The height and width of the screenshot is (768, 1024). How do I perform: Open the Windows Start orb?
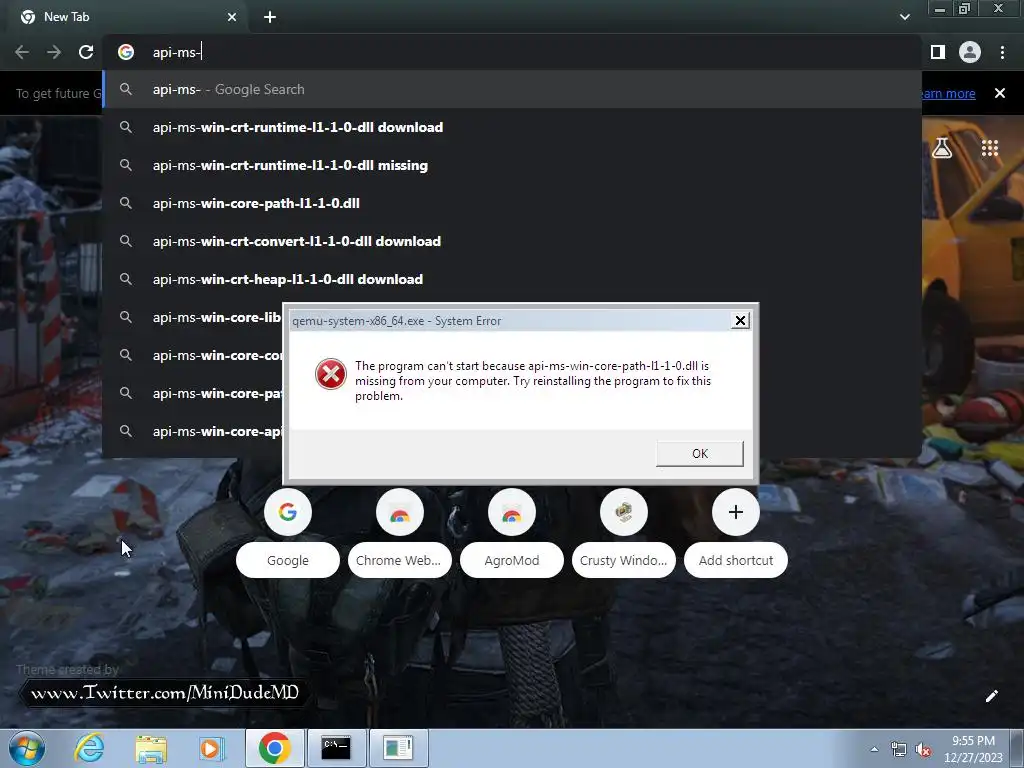27,748
